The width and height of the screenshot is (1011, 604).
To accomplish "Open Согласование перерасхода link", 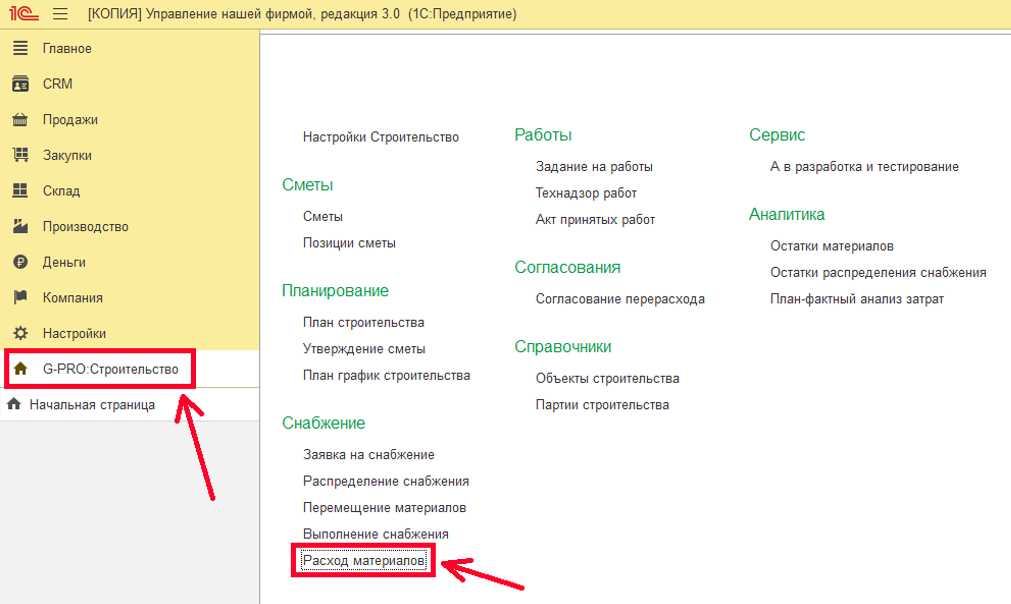I will 620,299.
